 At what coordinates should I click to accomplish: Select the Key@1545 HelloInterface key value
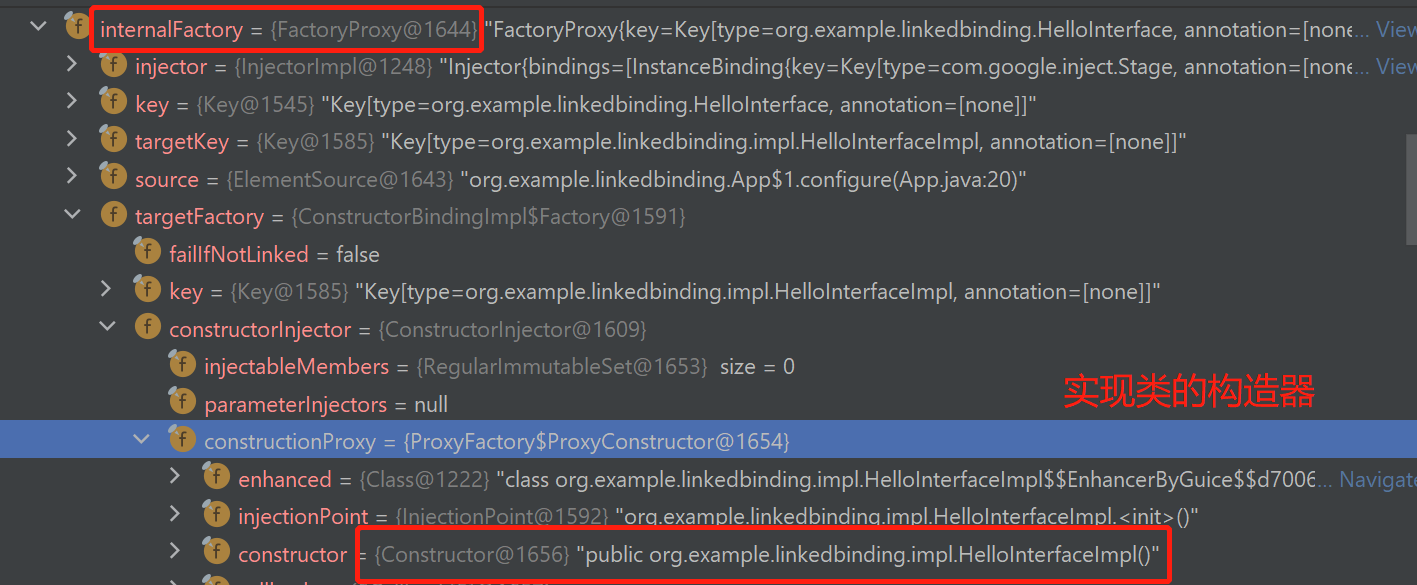(x=678, y=105)
